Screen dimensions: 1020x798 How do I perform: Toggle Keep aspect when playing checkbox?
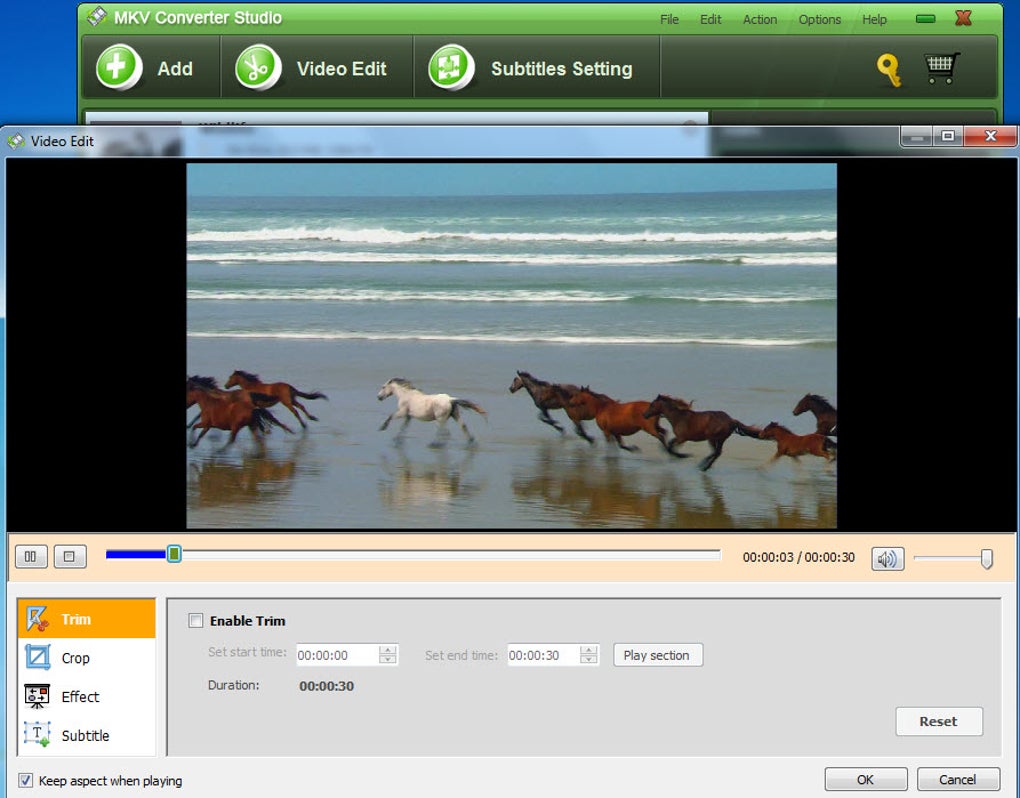[25, 780]
